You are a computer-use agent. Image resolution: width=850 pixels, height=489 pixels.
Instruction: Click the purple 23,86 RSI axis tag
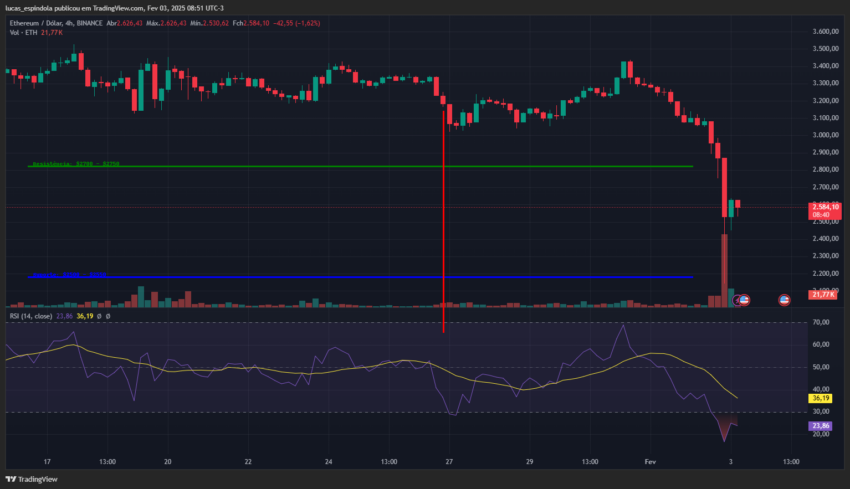pyautogui.click(x=820, y=426)
